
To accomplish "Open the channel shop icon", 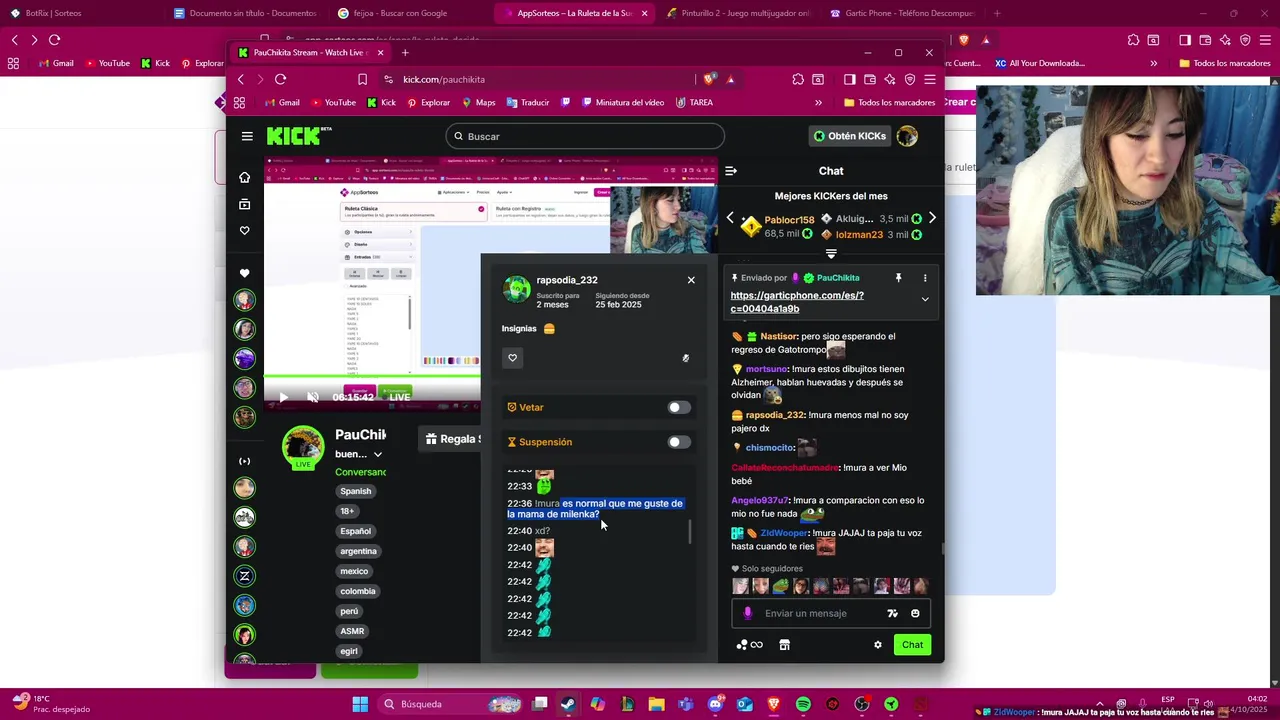I will point(784,645).
